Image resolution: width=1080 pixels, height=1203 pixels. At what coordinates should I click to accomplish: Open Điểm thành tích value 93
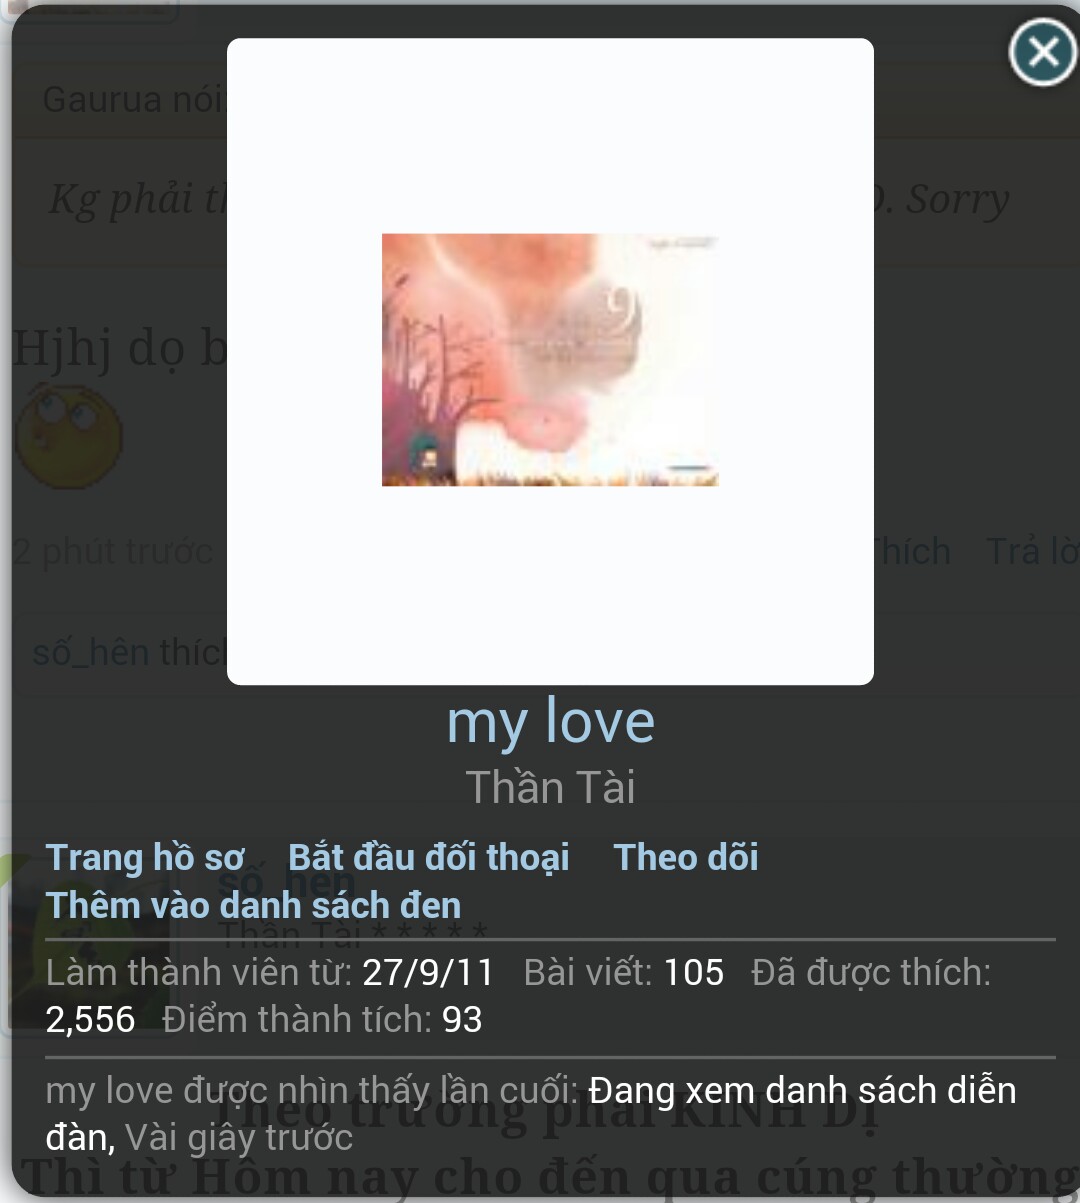[462, 1019]
